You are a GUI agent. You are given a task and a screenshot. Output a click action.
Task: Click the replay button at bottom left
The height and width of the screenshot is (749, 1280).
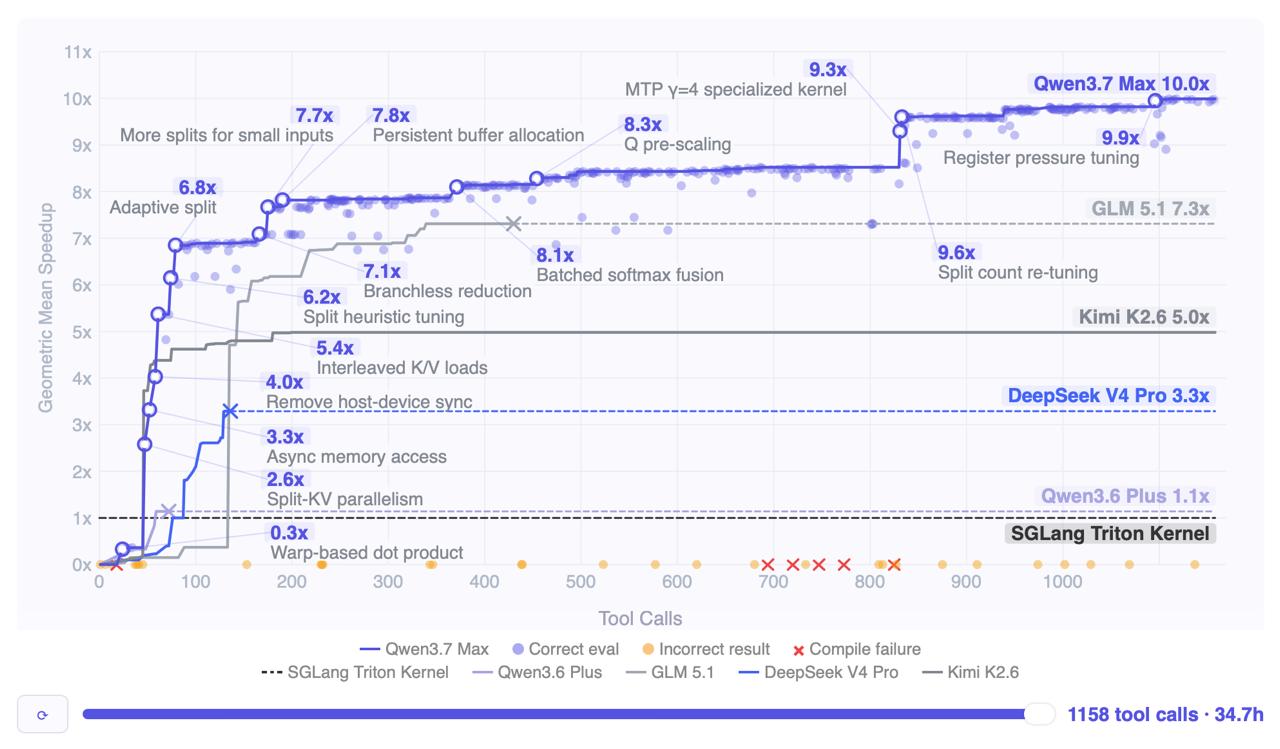click(x=42, y=714)
